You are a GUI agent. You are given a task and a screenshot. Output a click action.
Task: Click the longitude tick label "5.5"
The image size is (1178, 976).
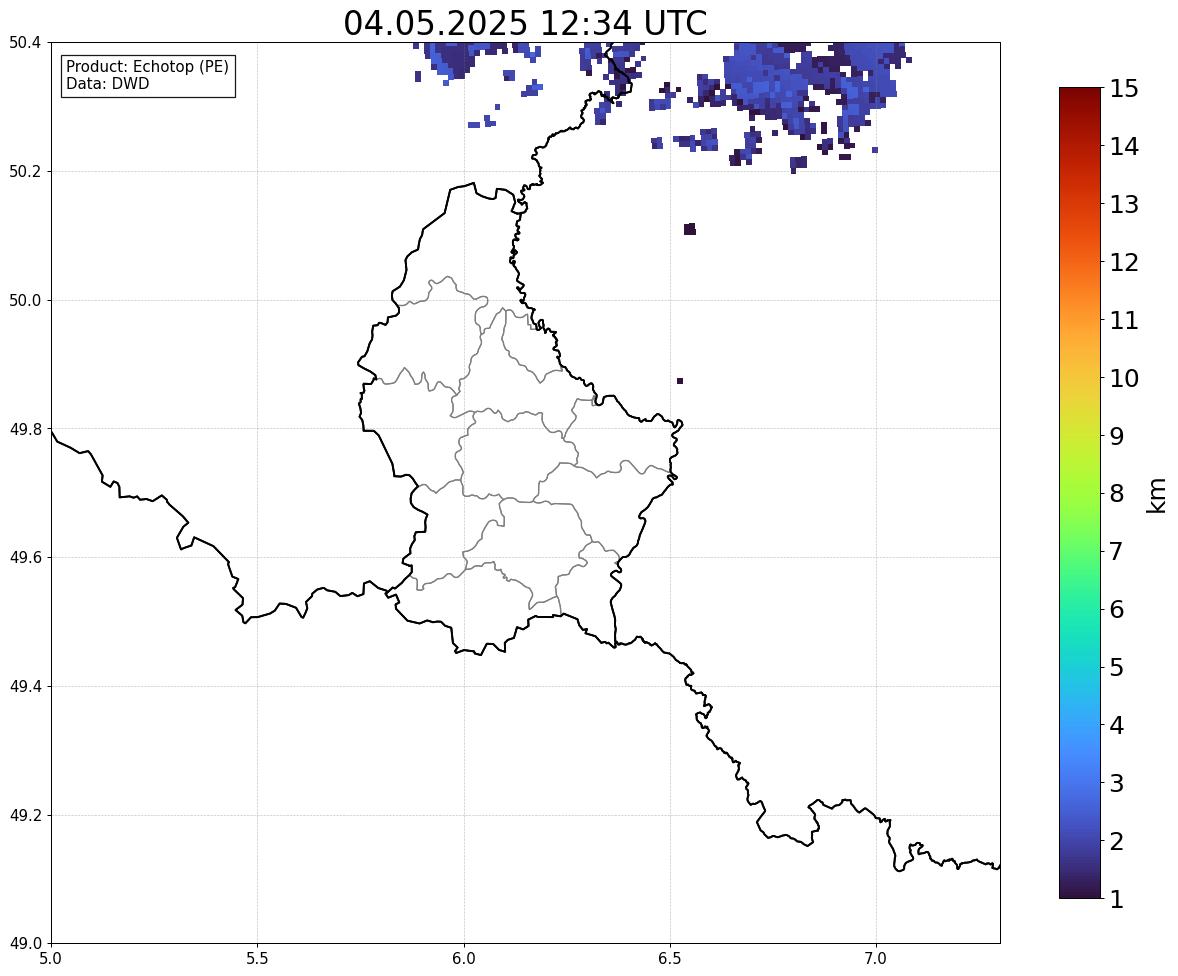click(257, 959)
